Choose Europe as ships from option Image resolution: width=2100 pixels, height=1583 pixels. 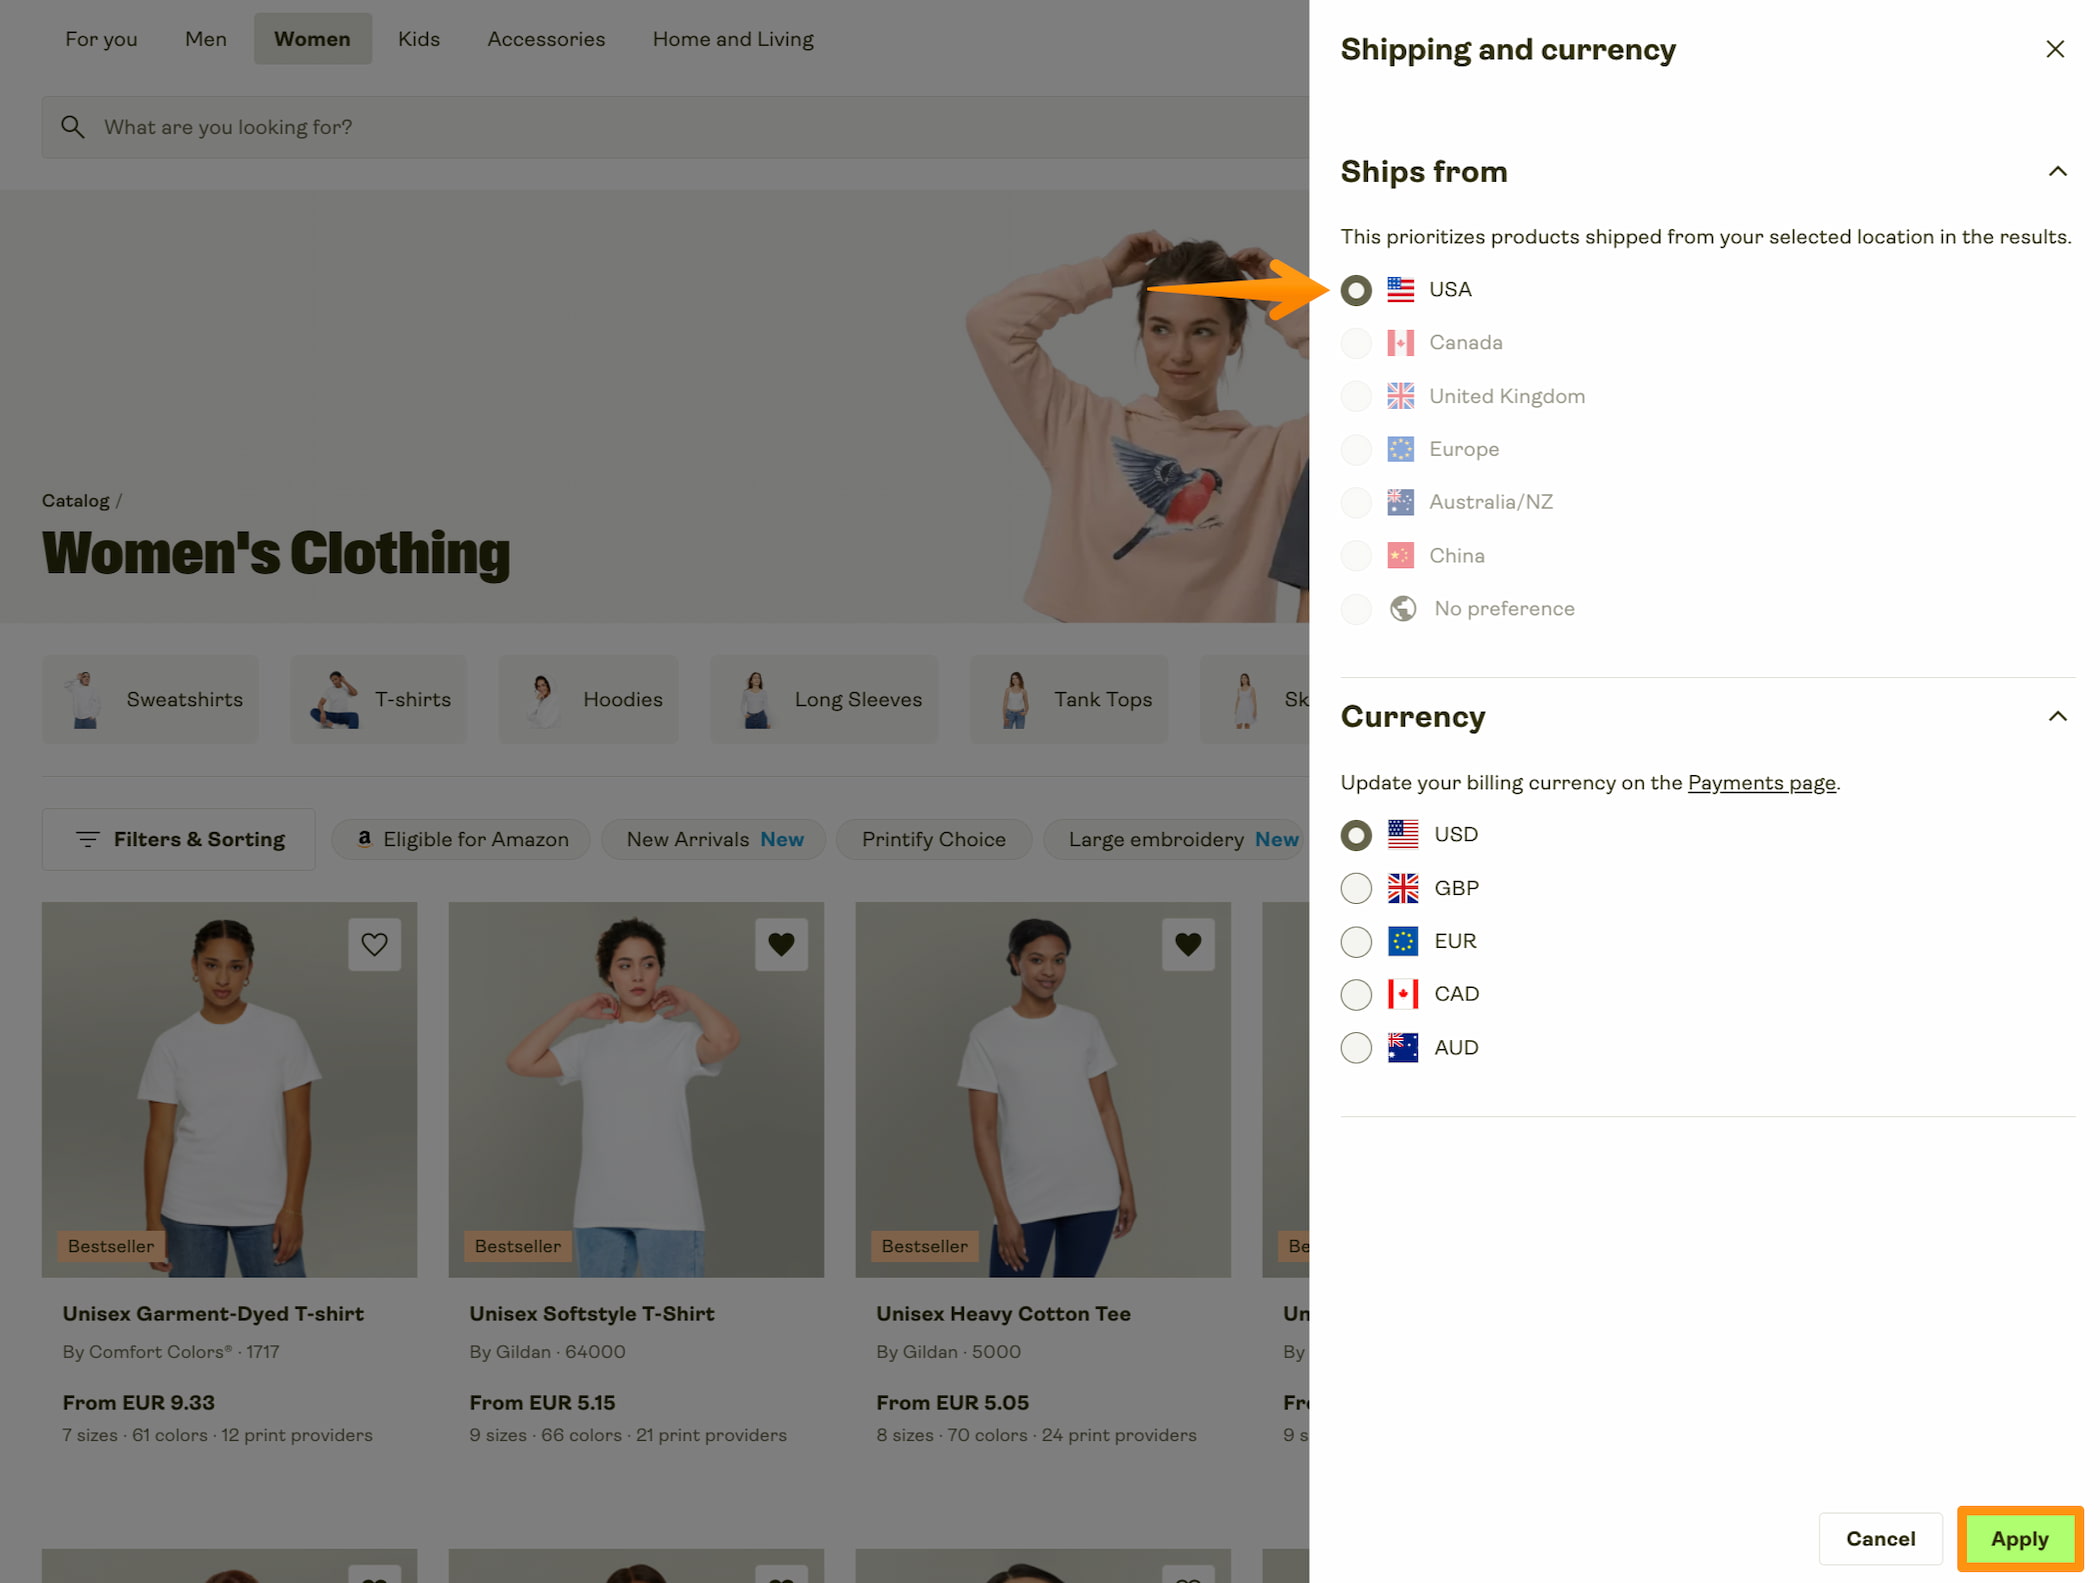1355,449
